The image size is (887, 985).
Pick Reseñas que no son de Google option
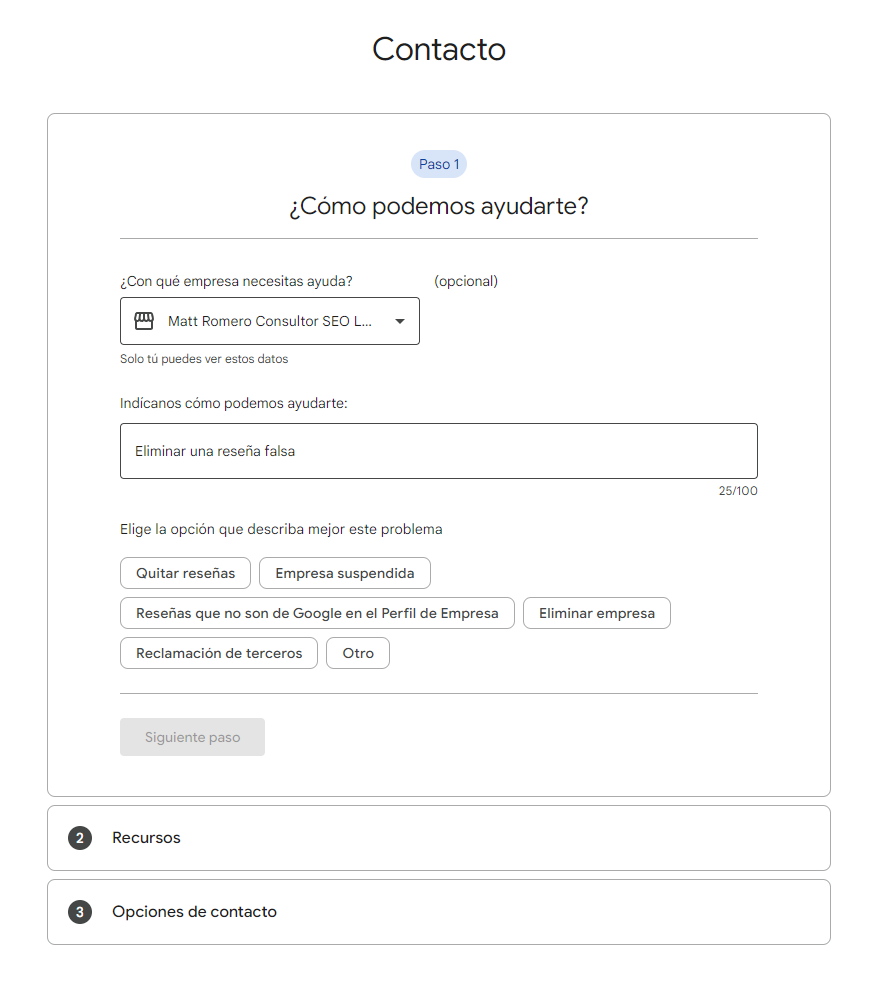317,613
